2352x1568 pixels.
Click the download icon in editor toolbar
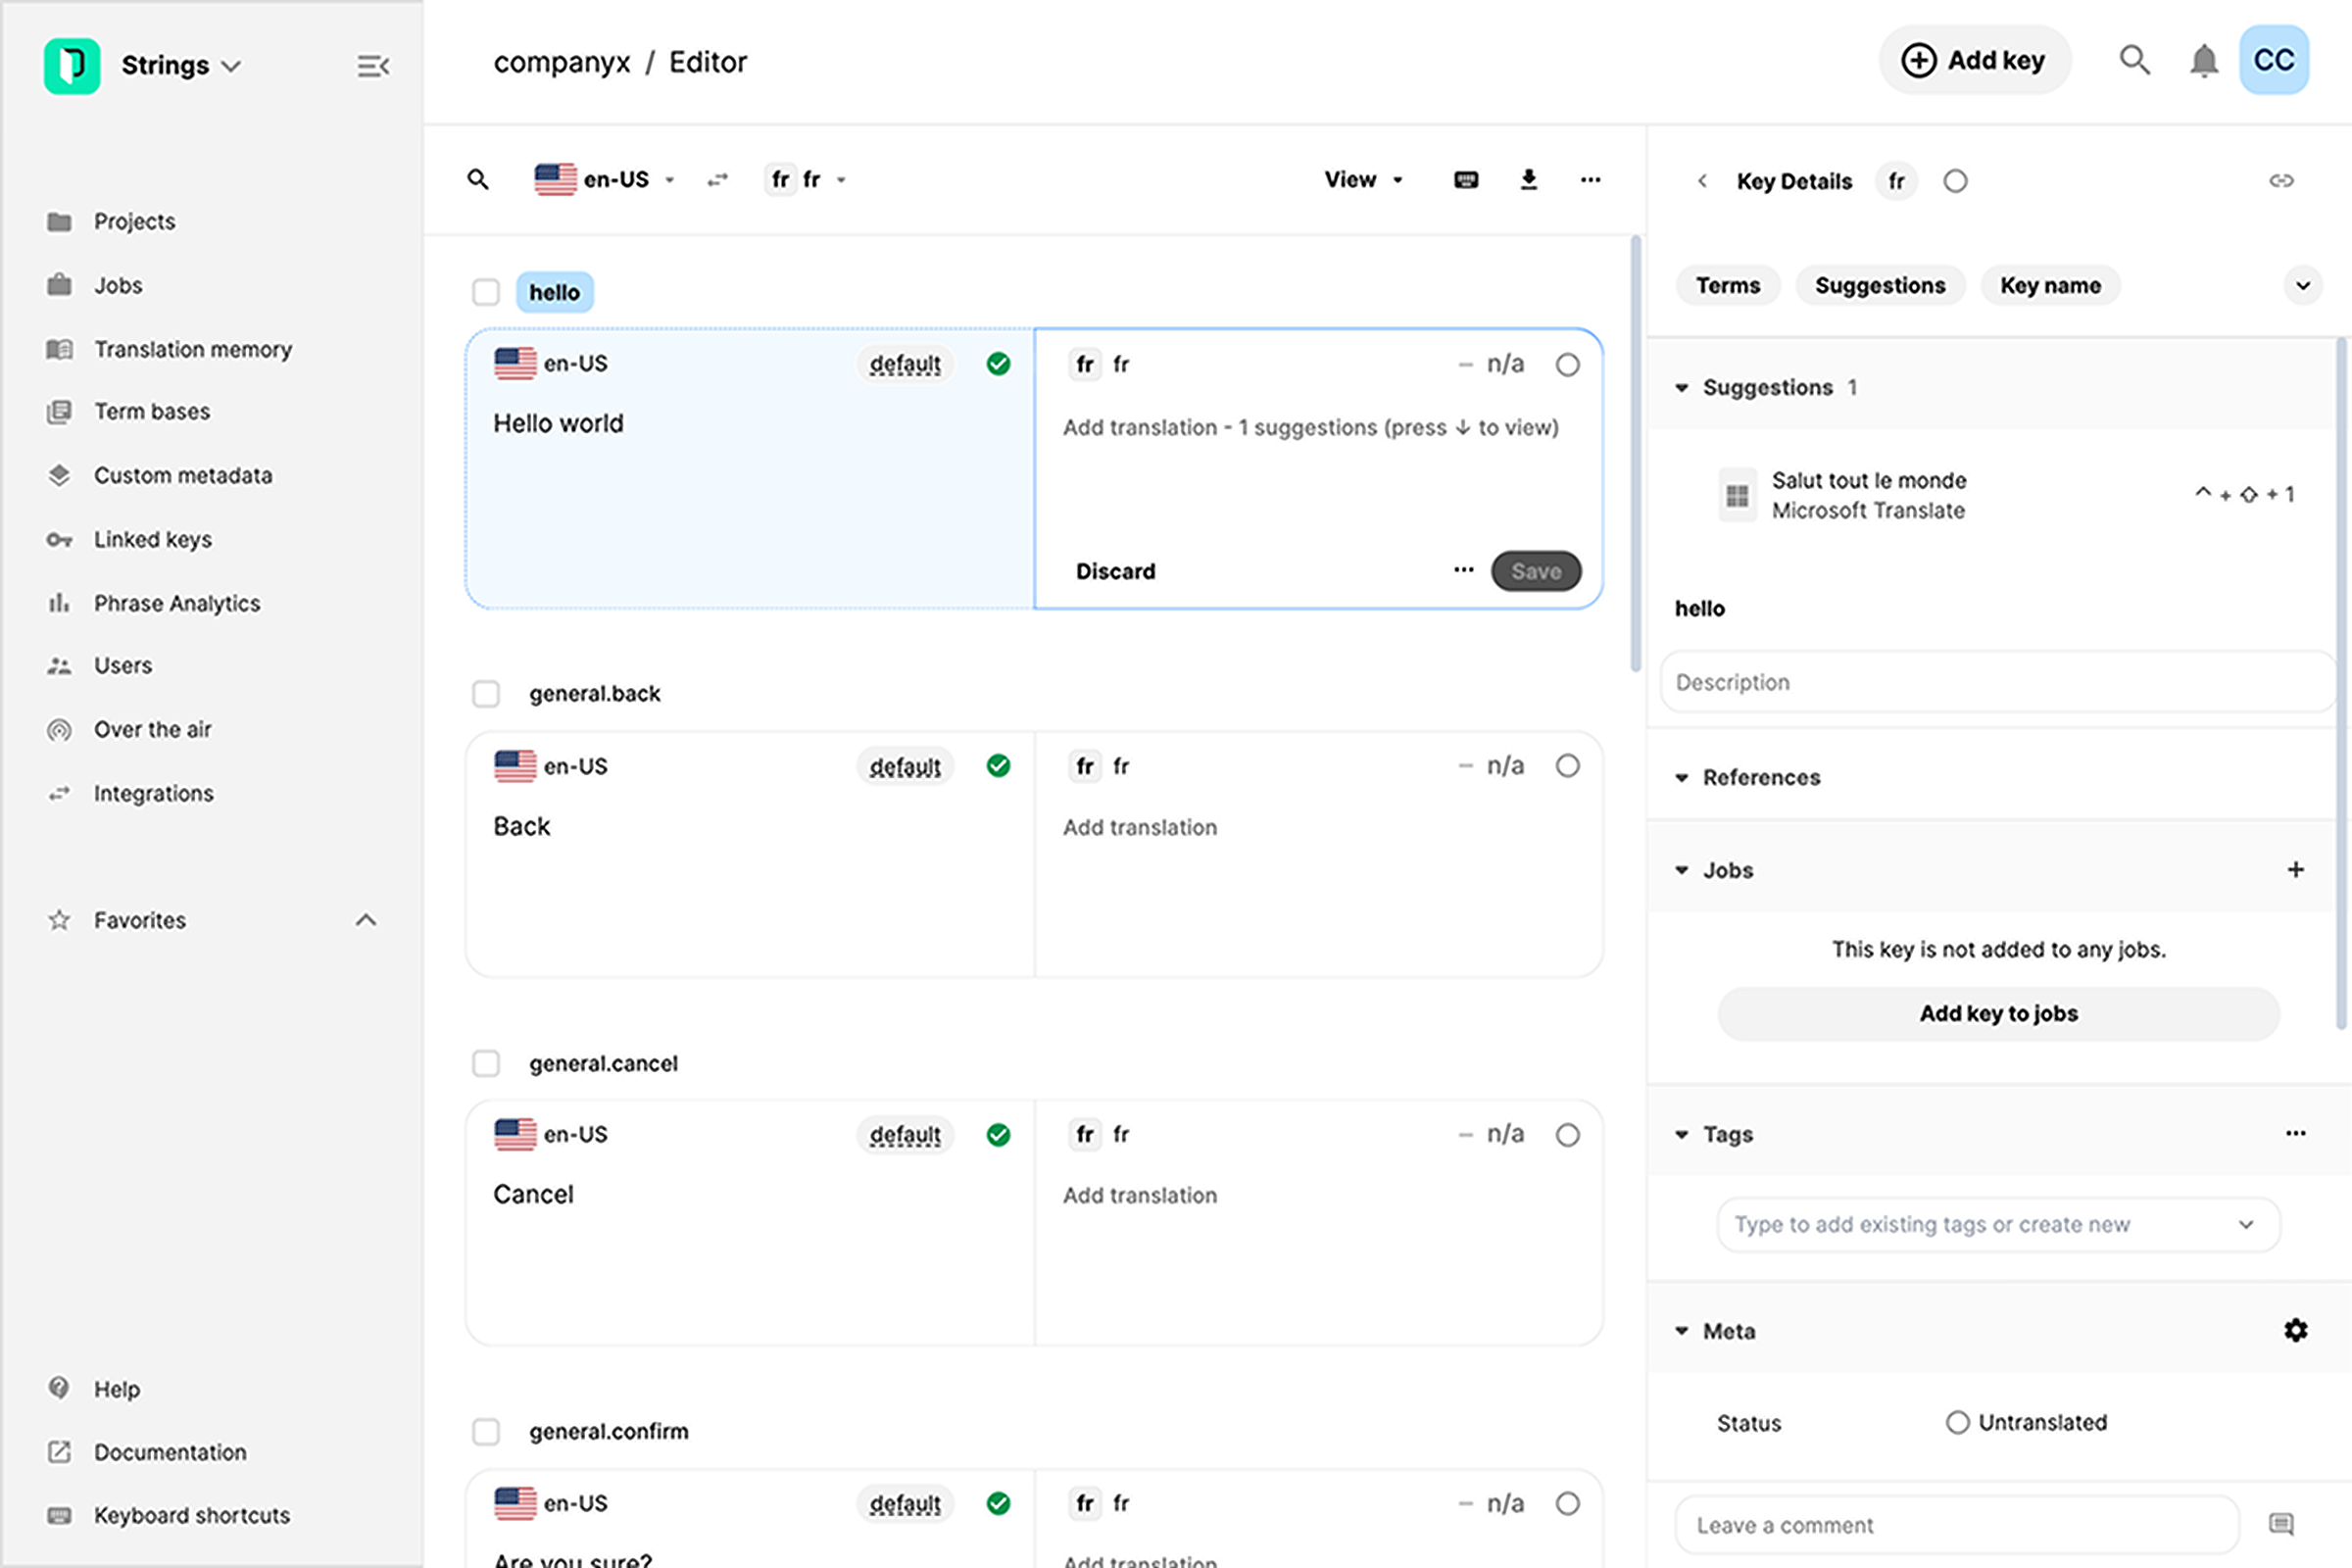1528,180
